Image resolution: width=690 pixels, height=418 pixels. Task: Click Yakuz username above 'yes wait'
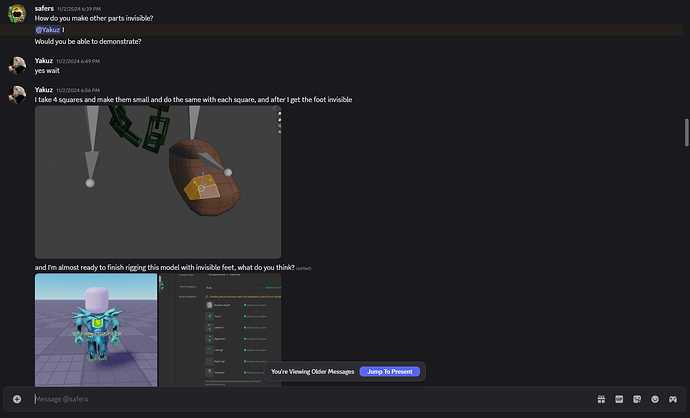pyautogui.click(x=44, y=61)
